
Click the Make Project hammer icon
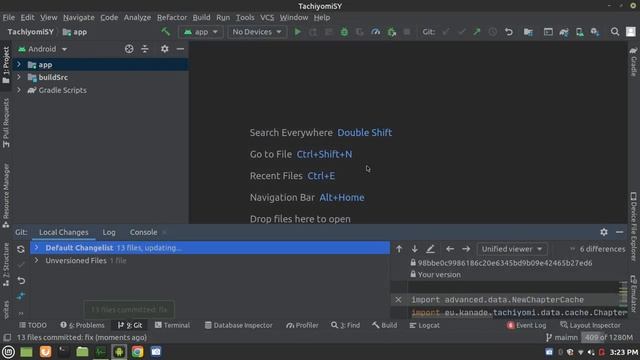(166, 31)
